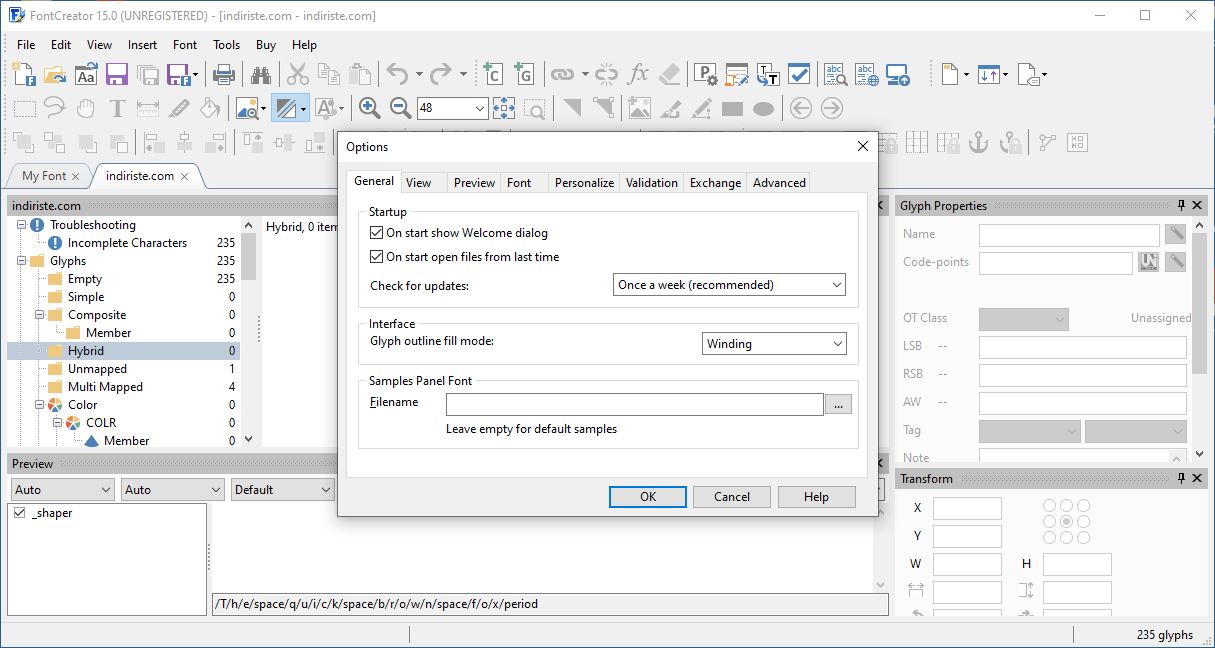Open the Tools menu

[x=227, y=45]
